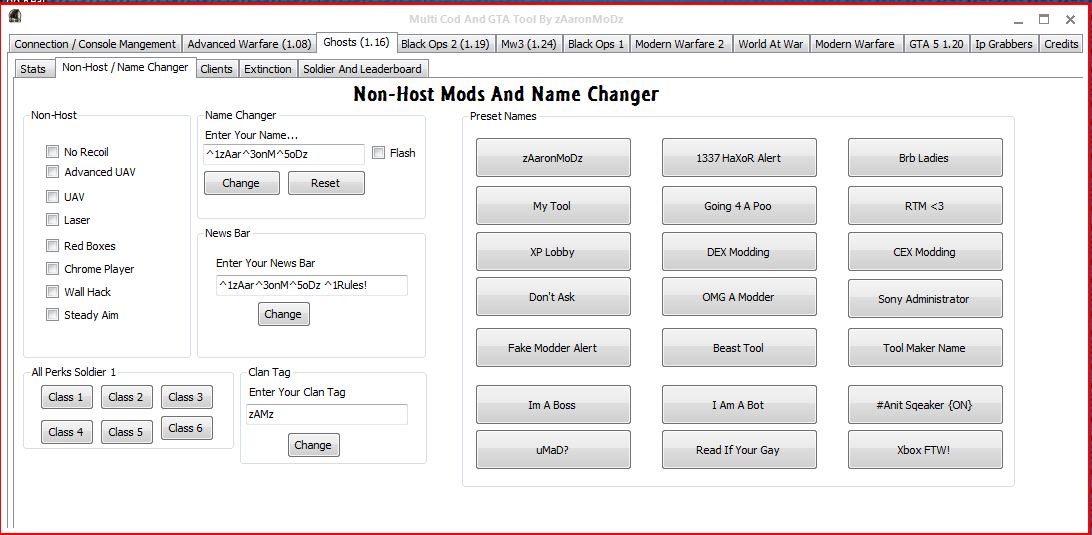
Task: Open the Black Ops 1 tab
Action: (596, 44)
